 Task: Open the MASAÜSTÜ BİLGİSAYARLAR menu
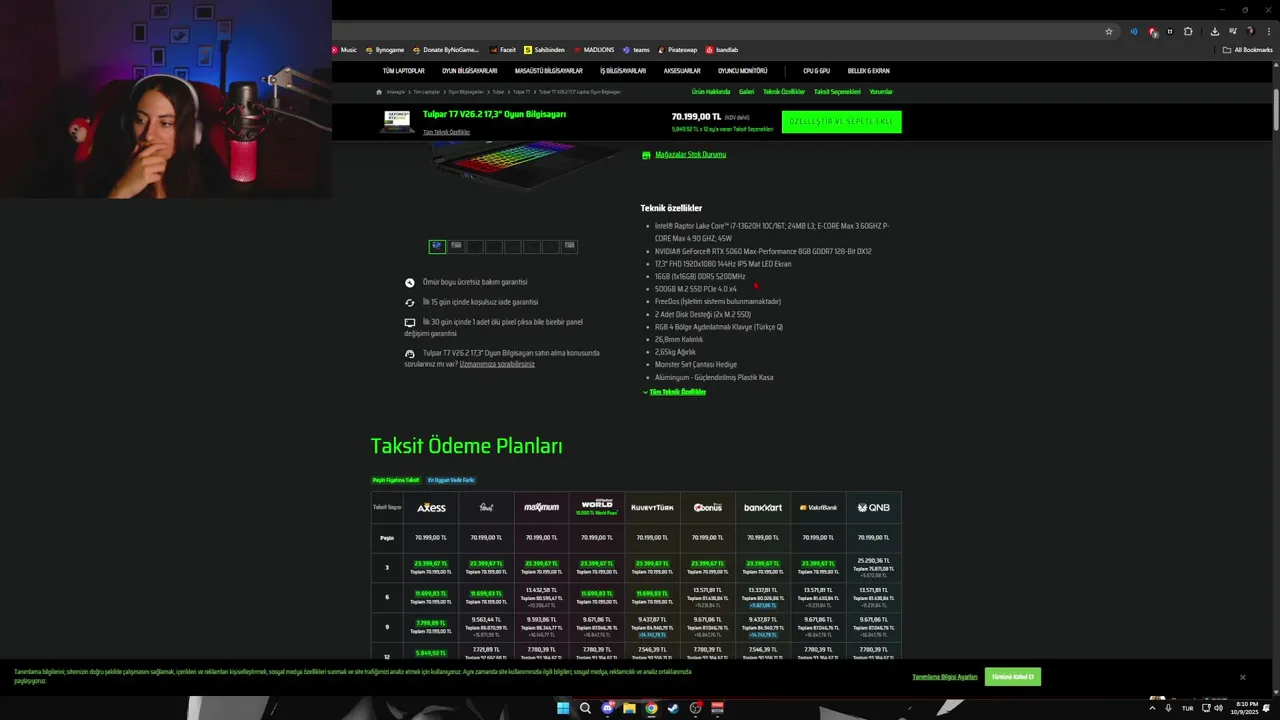pyautogui.click(x=548, y=71)
